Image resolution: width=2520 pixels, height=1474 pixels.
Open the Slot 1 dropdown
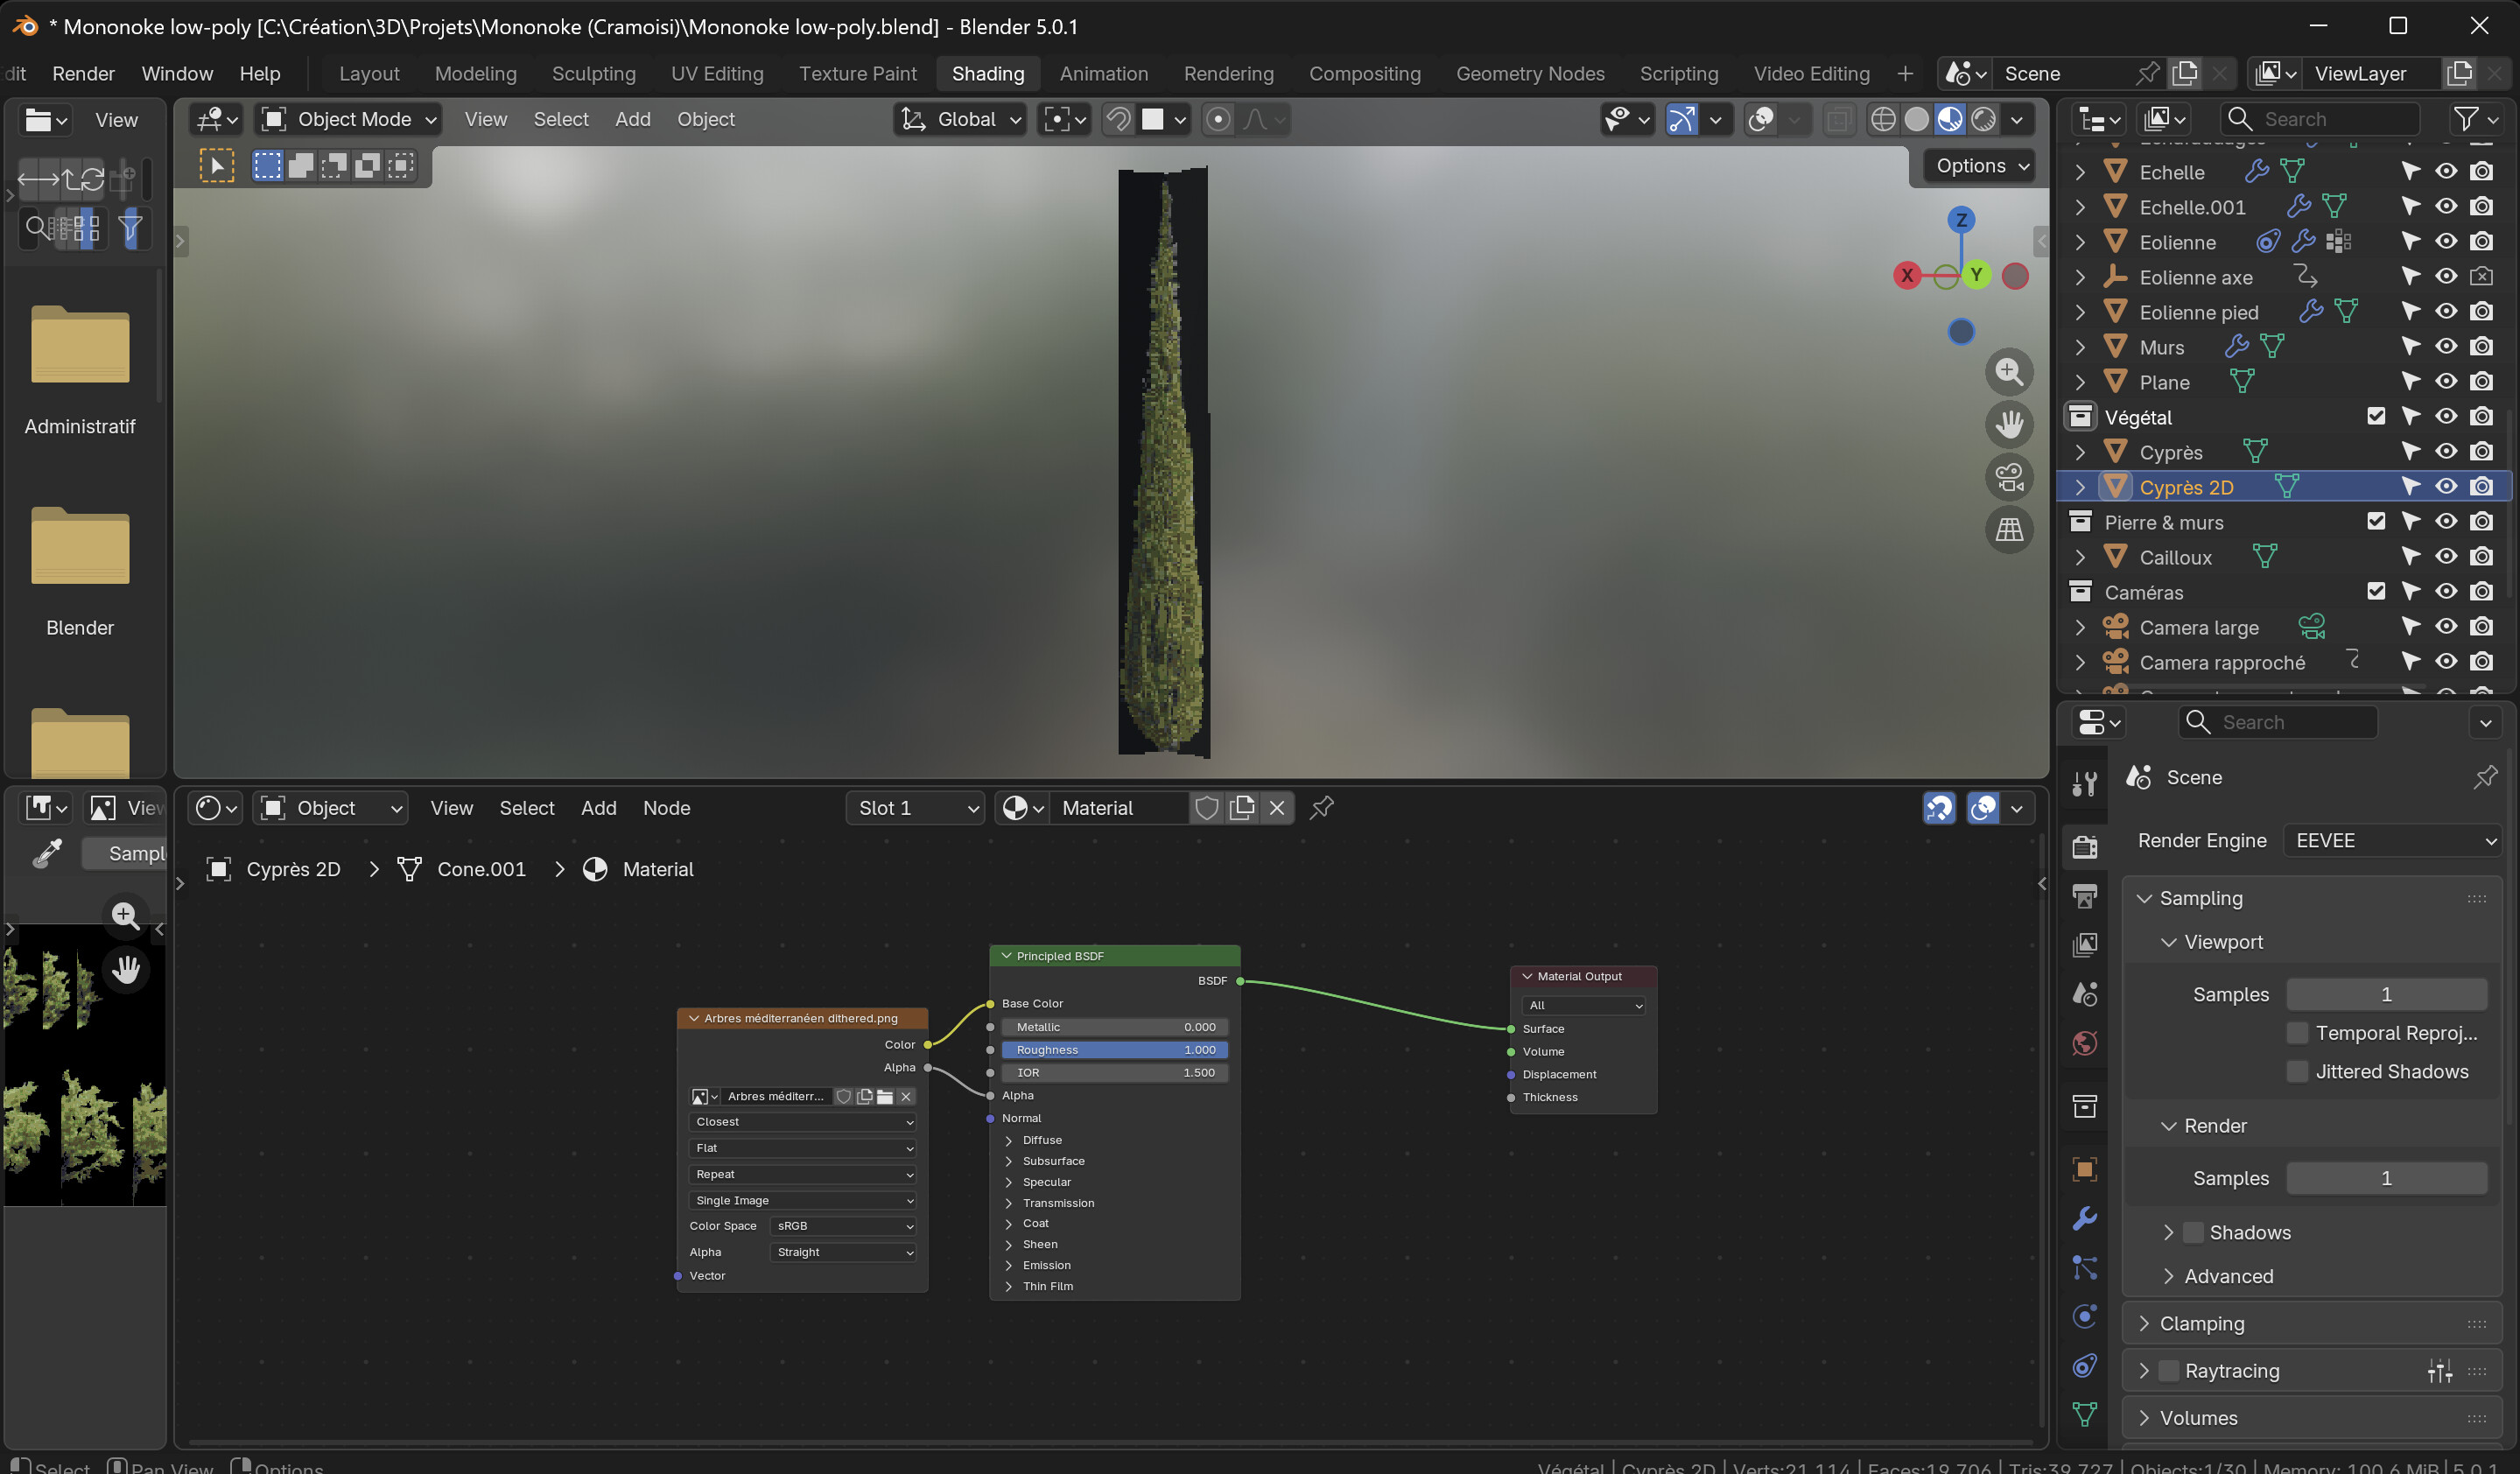click(915, 808)
